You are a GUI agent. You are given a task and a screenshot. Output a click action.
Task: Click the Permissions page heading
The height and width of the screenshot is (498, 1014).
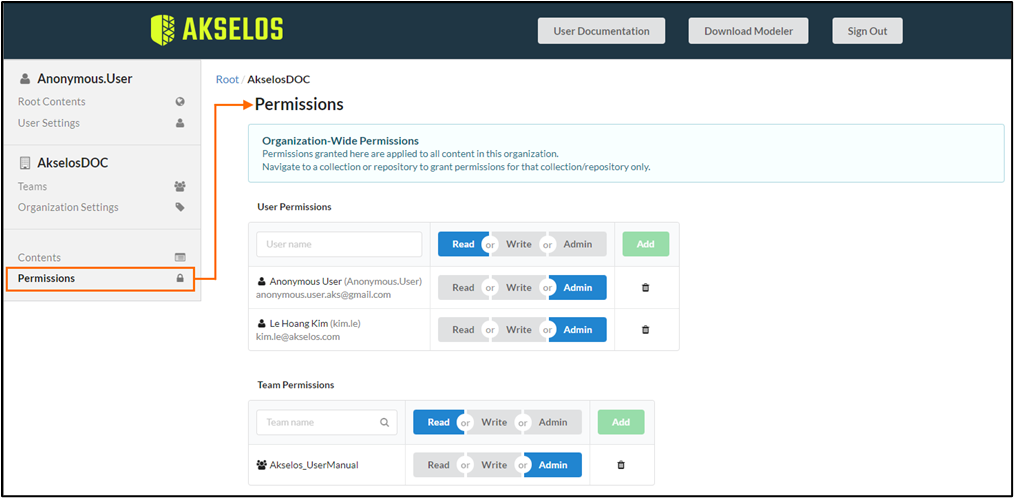click(299, 104)
